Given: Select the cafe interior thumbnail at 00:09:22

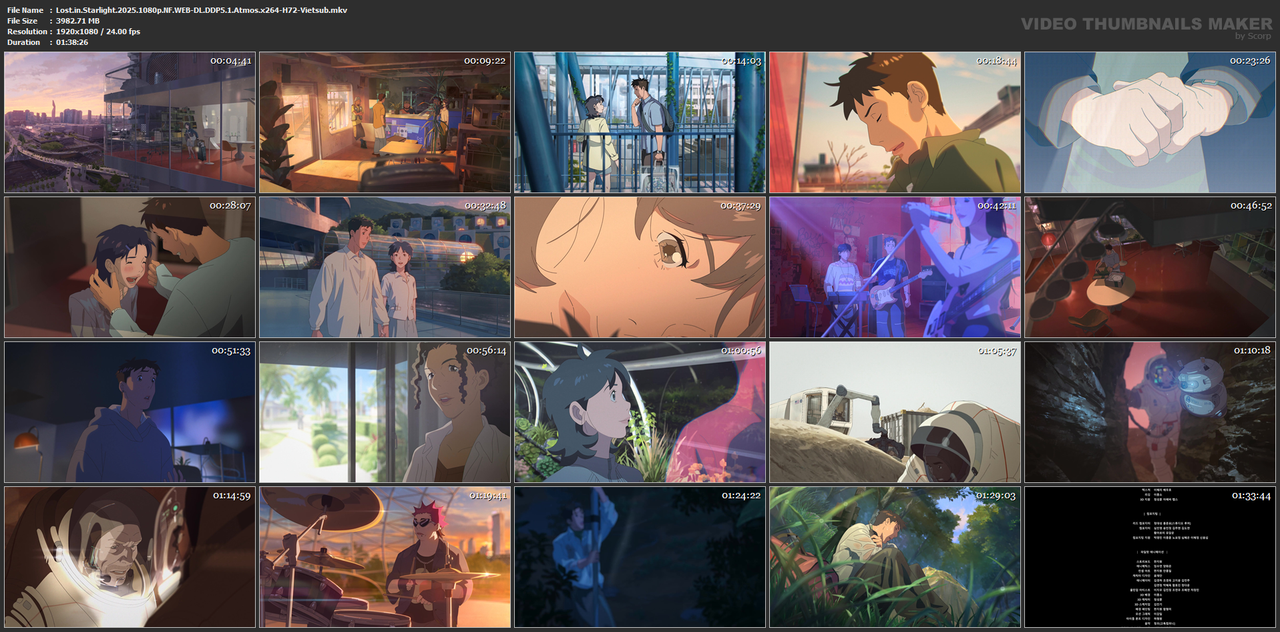Looking at the screenshot, I should (x=385, y=123).
